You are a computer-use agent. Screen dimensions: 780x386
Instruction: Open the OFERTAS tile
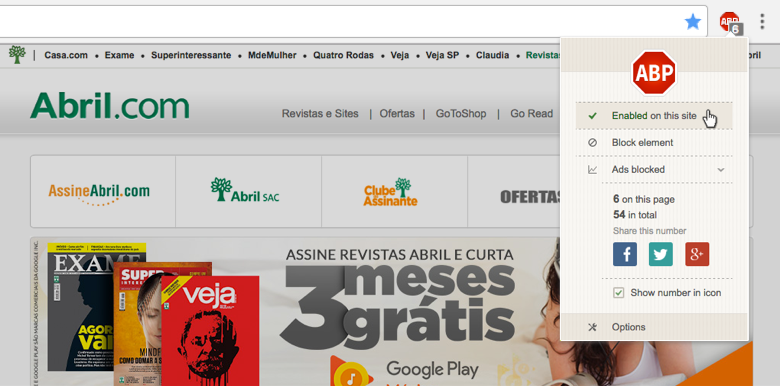514,192
